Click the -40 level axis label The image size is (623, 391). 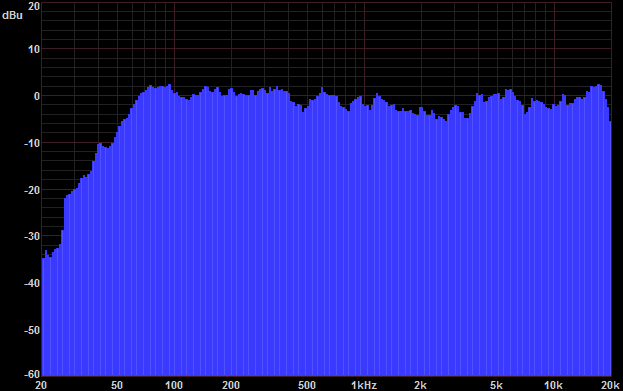[32, 283]
